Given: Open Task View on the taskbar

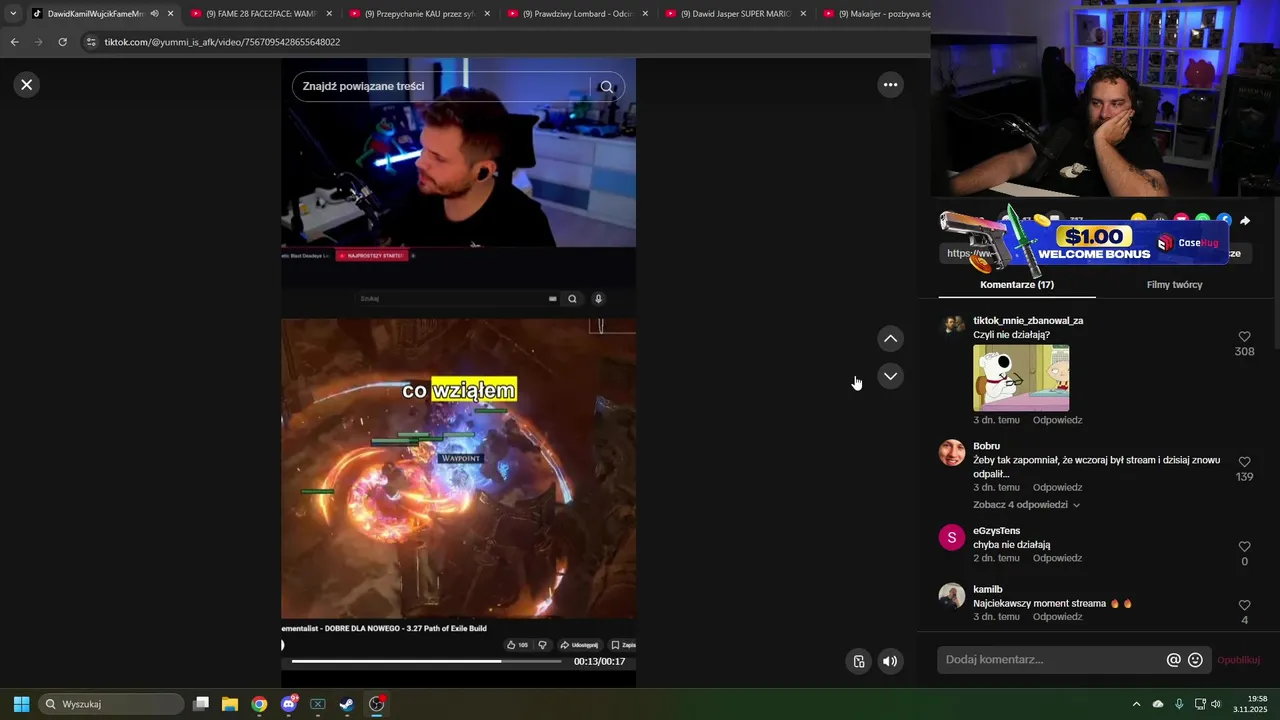Looking at the screenshot, I should coord(201,704).
